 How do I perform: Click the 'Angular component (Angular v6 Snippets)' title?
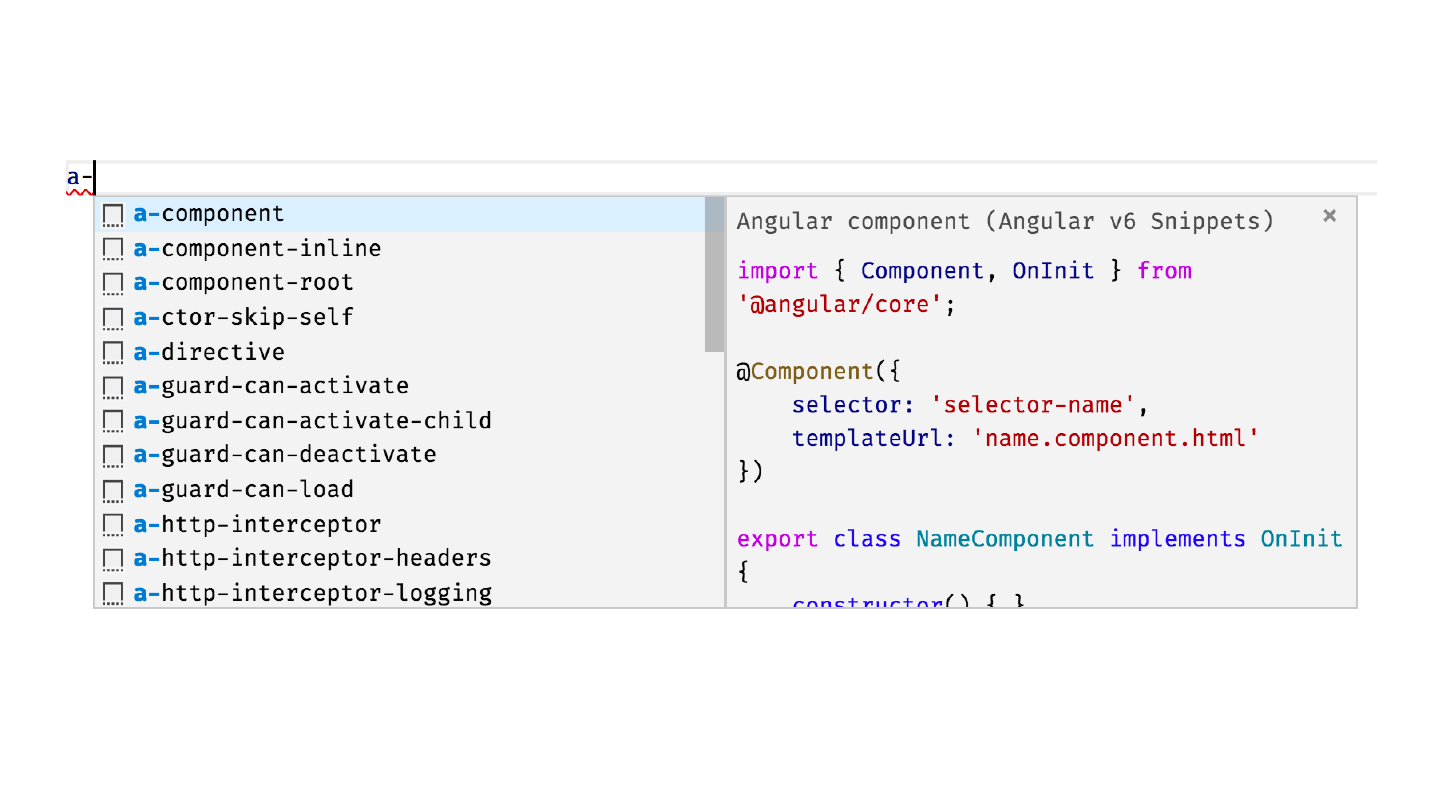1005,221
